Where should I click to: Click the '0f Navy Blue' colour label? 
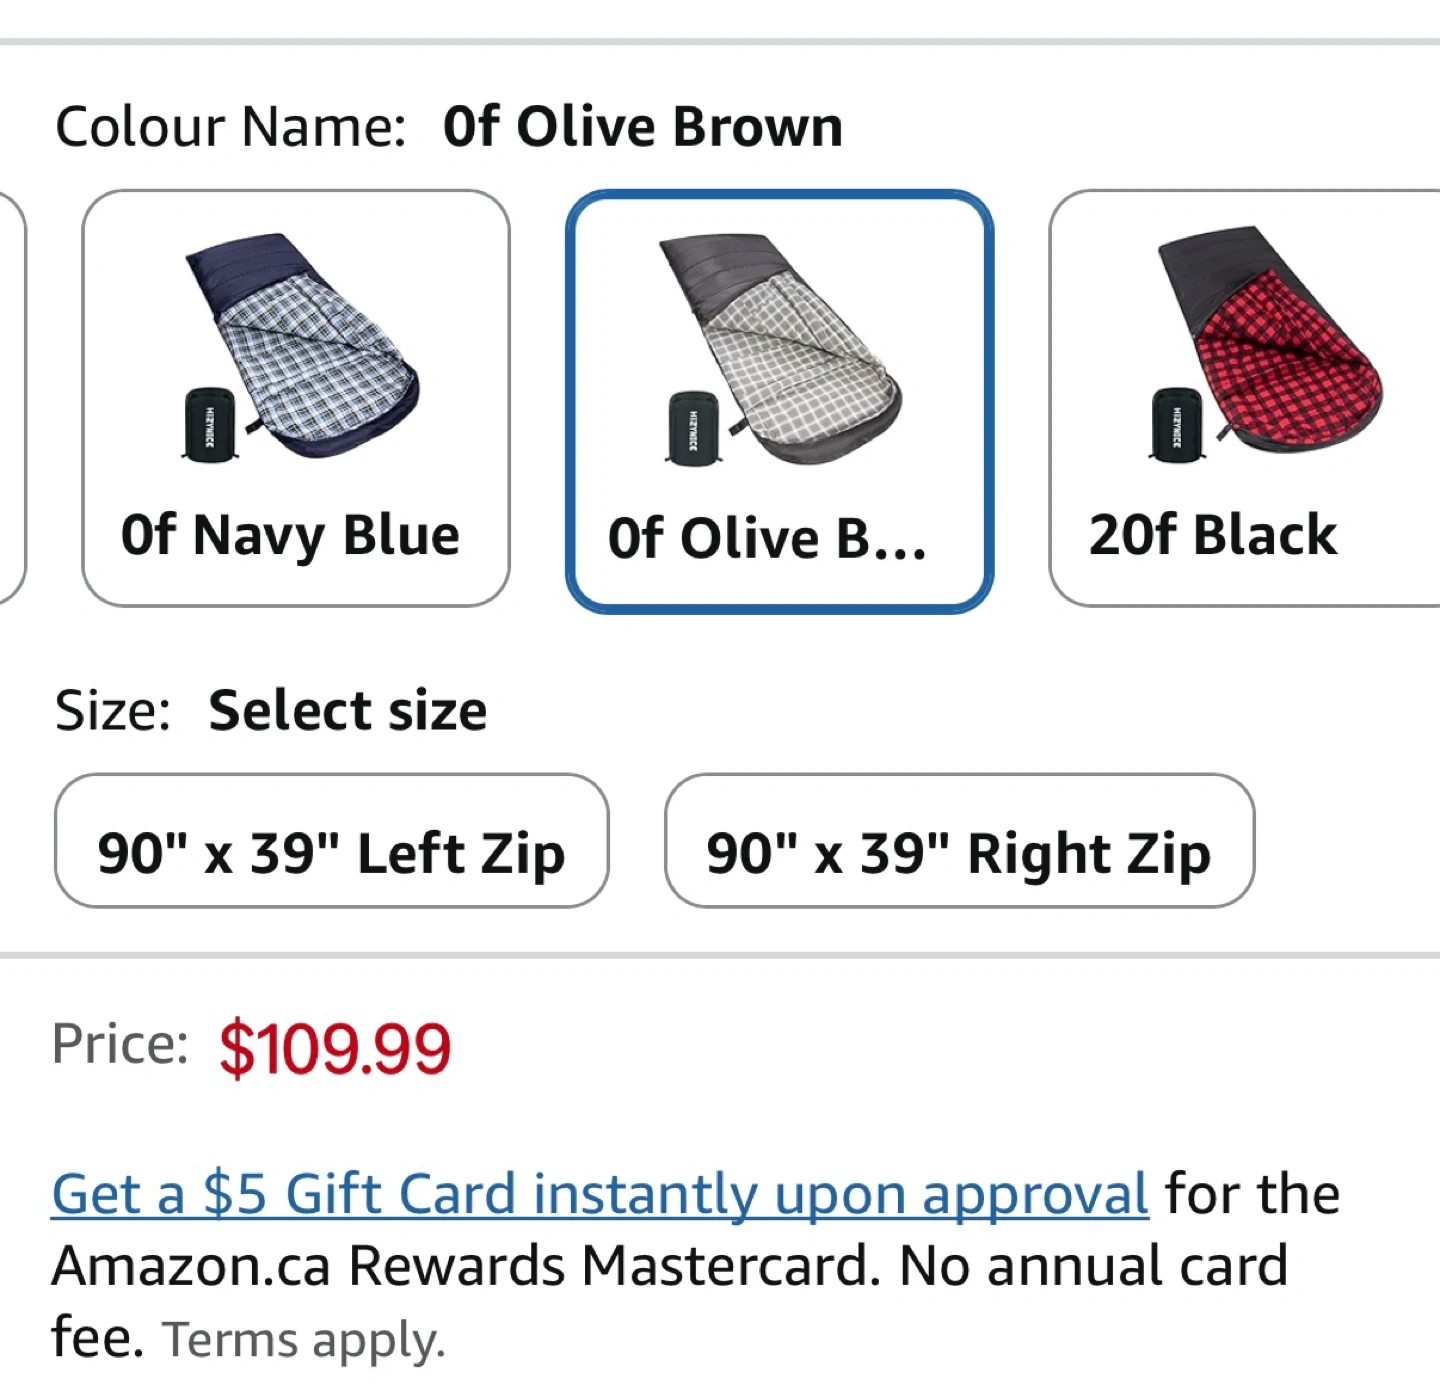[x=290, y=535]
